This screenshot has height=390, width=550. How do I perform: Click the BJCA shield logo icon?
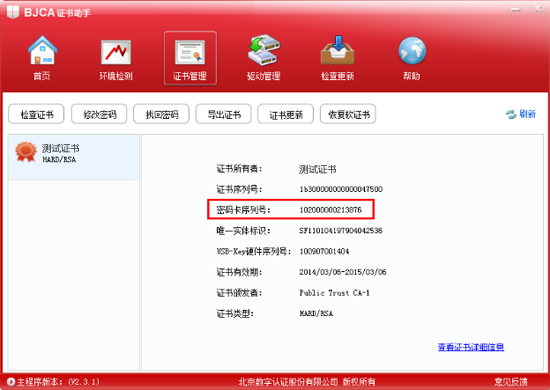13,12
